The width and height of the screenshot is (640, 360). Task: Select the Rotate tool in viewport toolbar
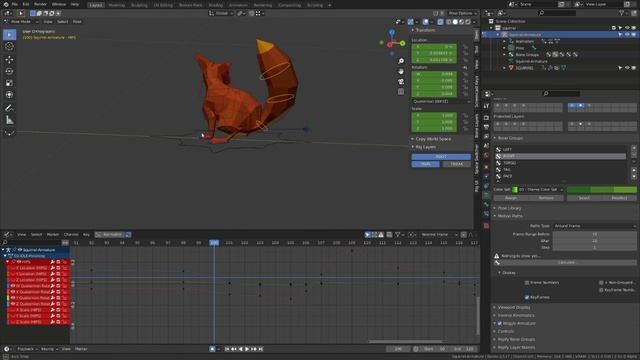click(9, 71)
